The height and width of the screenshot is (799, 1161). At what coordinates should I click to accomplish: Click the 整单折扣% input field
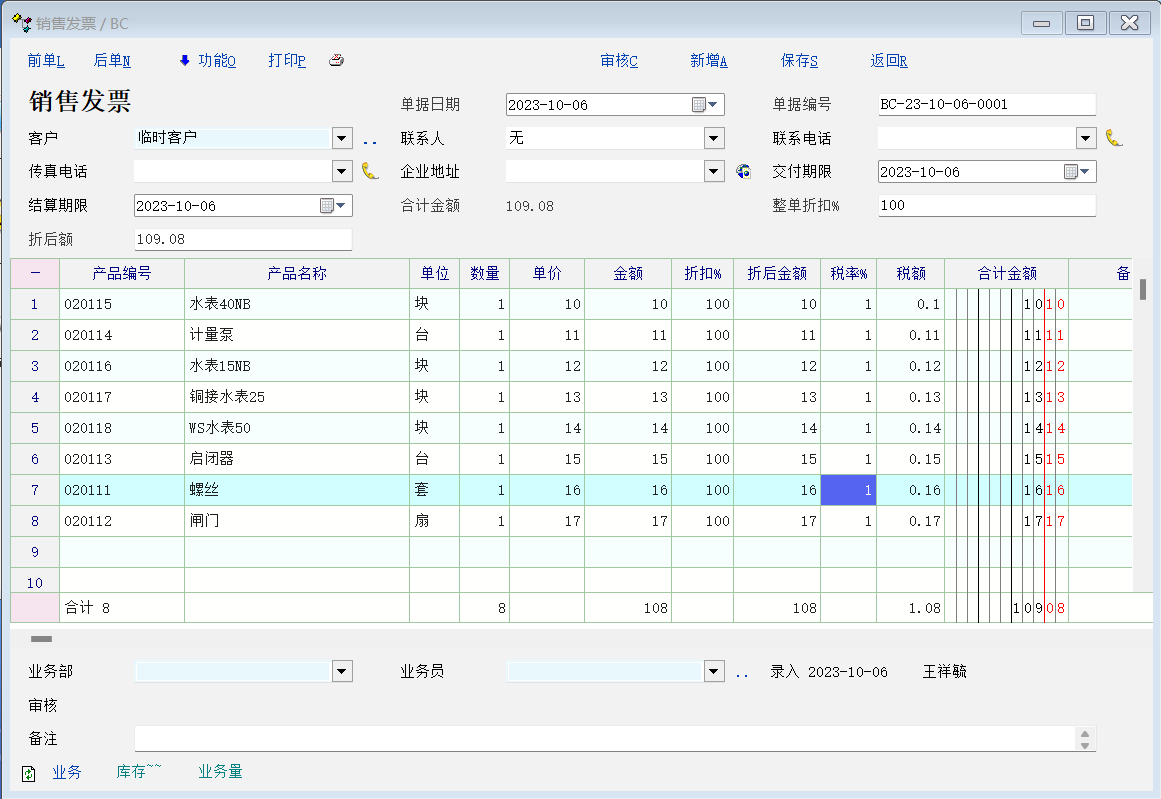coord(987,205)
